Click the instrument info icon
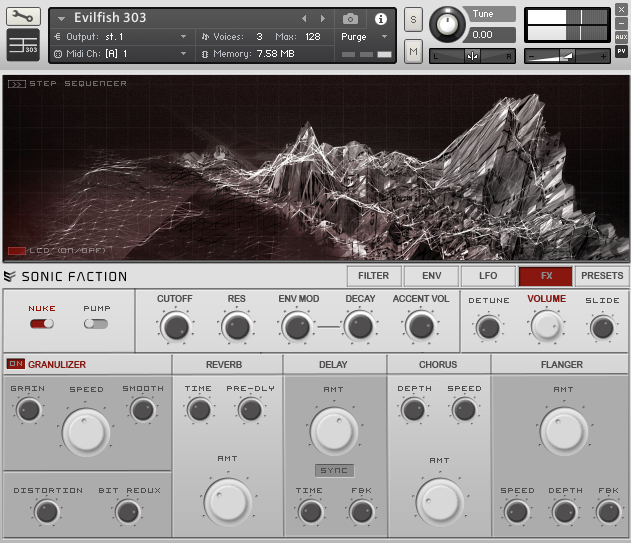The height and width of the screenshot is (543, 631). [x=380, y=19]
